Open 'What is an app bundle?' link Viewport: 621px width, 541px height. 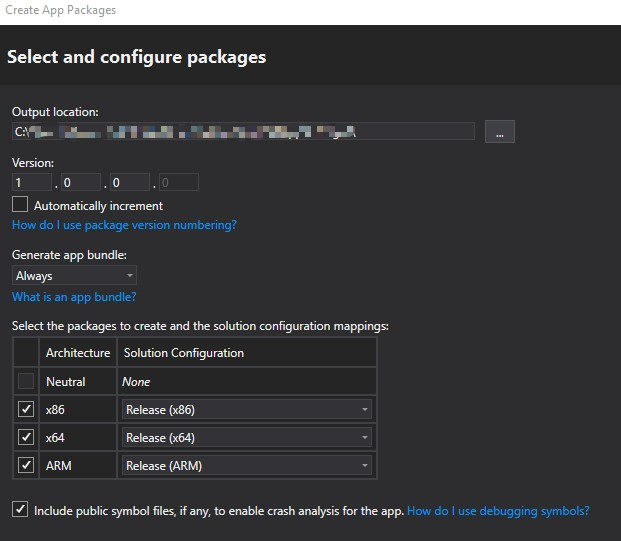[74, 297]
